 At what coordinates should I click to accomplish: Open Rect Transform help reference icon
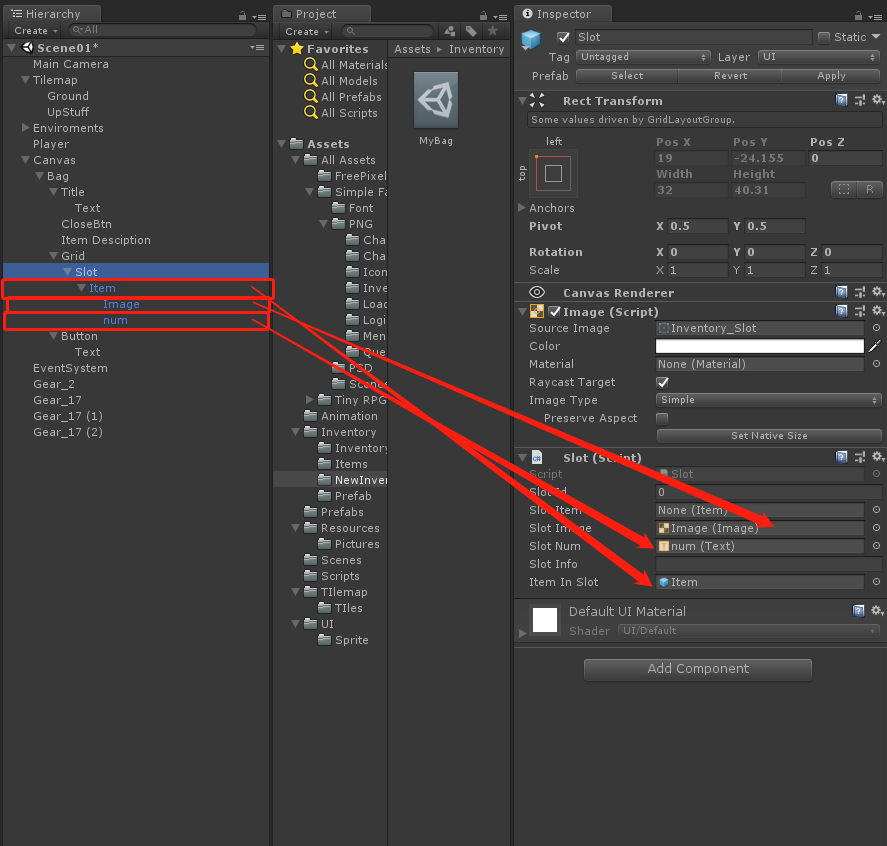pyautogui.click(x=842, y=100)
